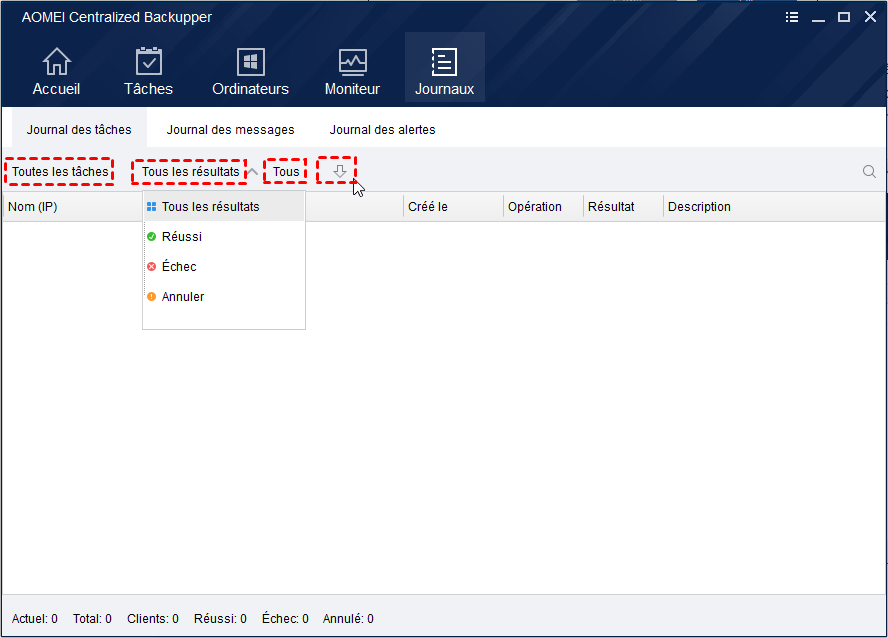Switch to Journal des messages tab

[x=230, y=130]
